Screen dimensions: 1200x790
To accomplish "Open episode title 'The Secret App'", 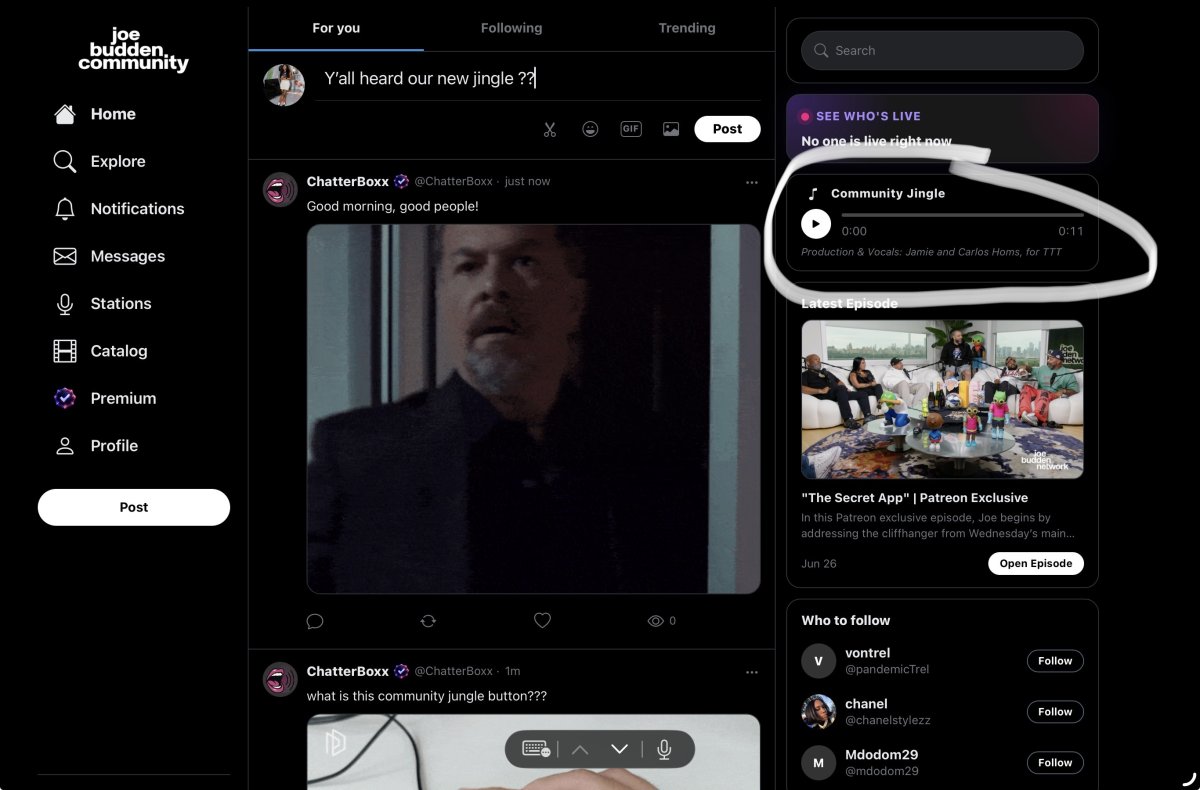I will pyautogui.click(x=914, y=498).
